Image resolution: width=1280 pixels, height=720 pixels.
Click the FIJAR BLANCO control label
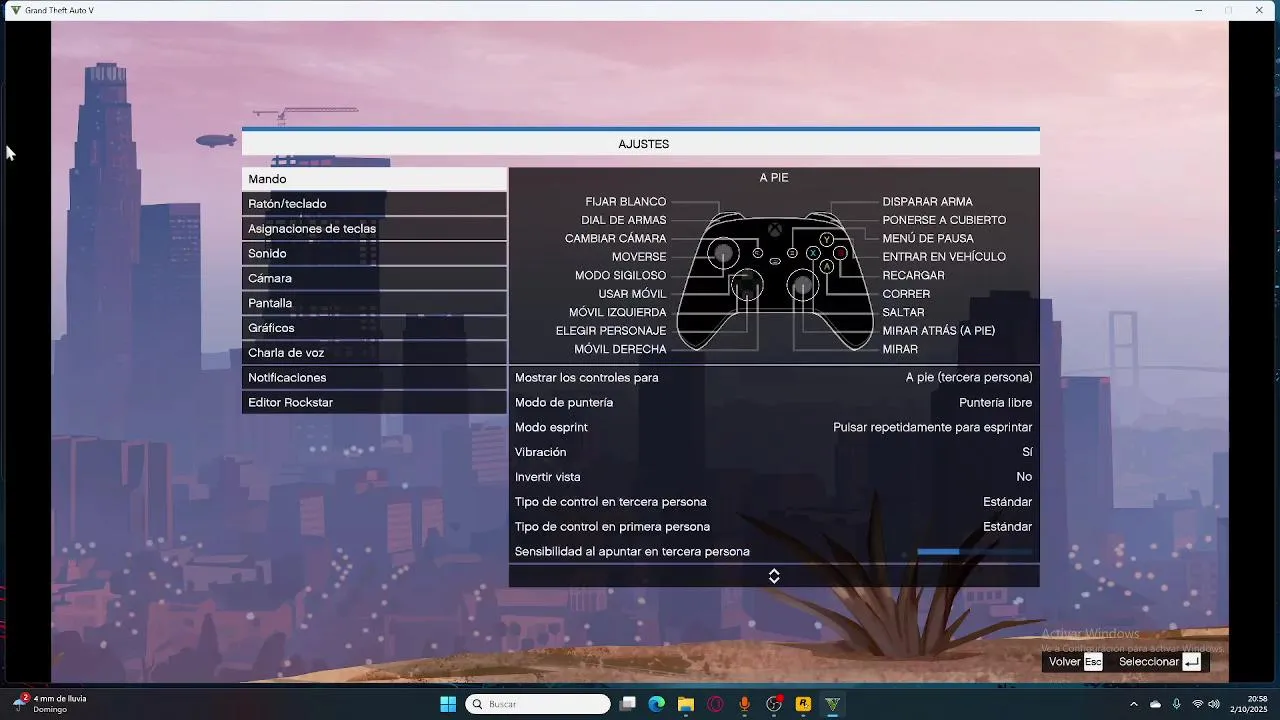coord(626,202)
